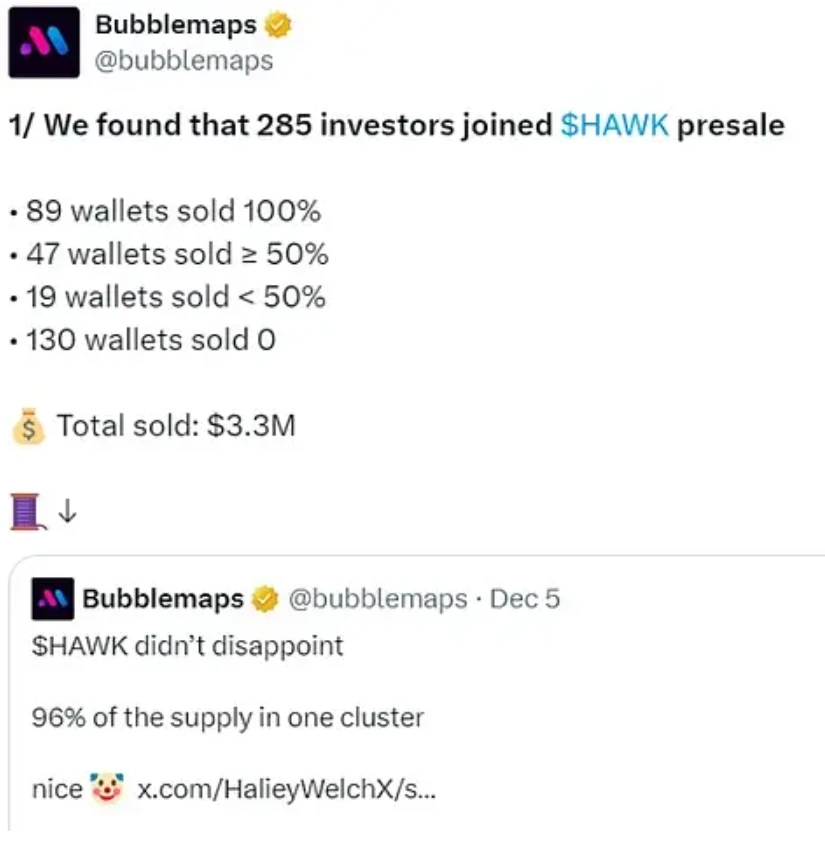Open the Bubblemaps name in the quoted tweet
825x841 pixels.
click(x=162, y=600)
